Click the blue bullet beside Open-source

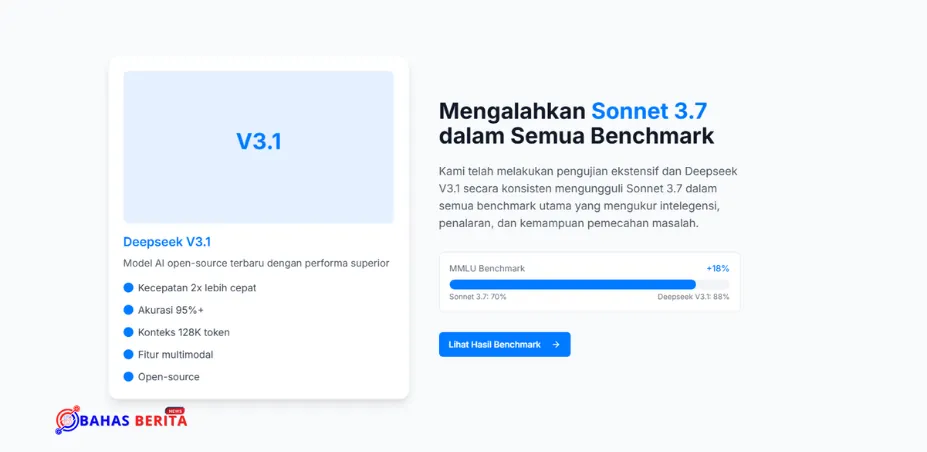128,376
